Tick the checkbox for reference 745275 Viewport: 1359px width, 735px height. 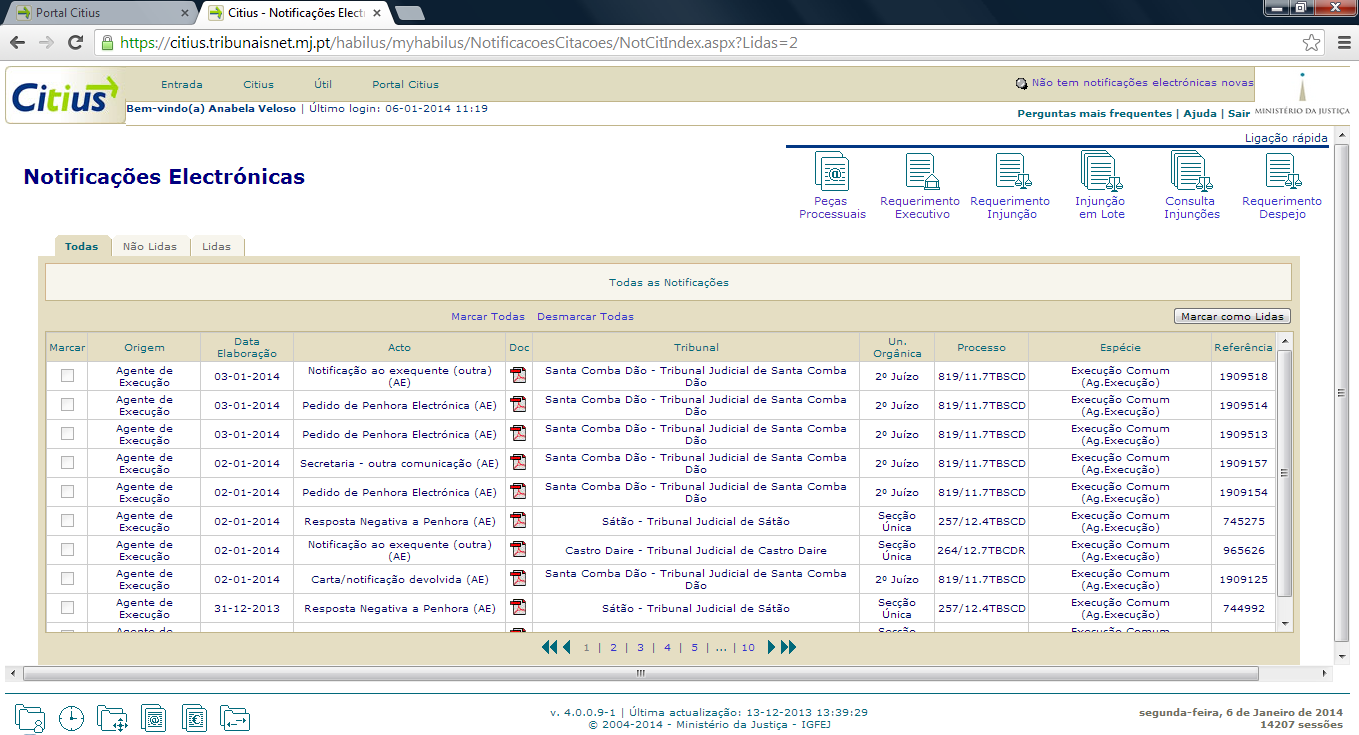[67, 521]
